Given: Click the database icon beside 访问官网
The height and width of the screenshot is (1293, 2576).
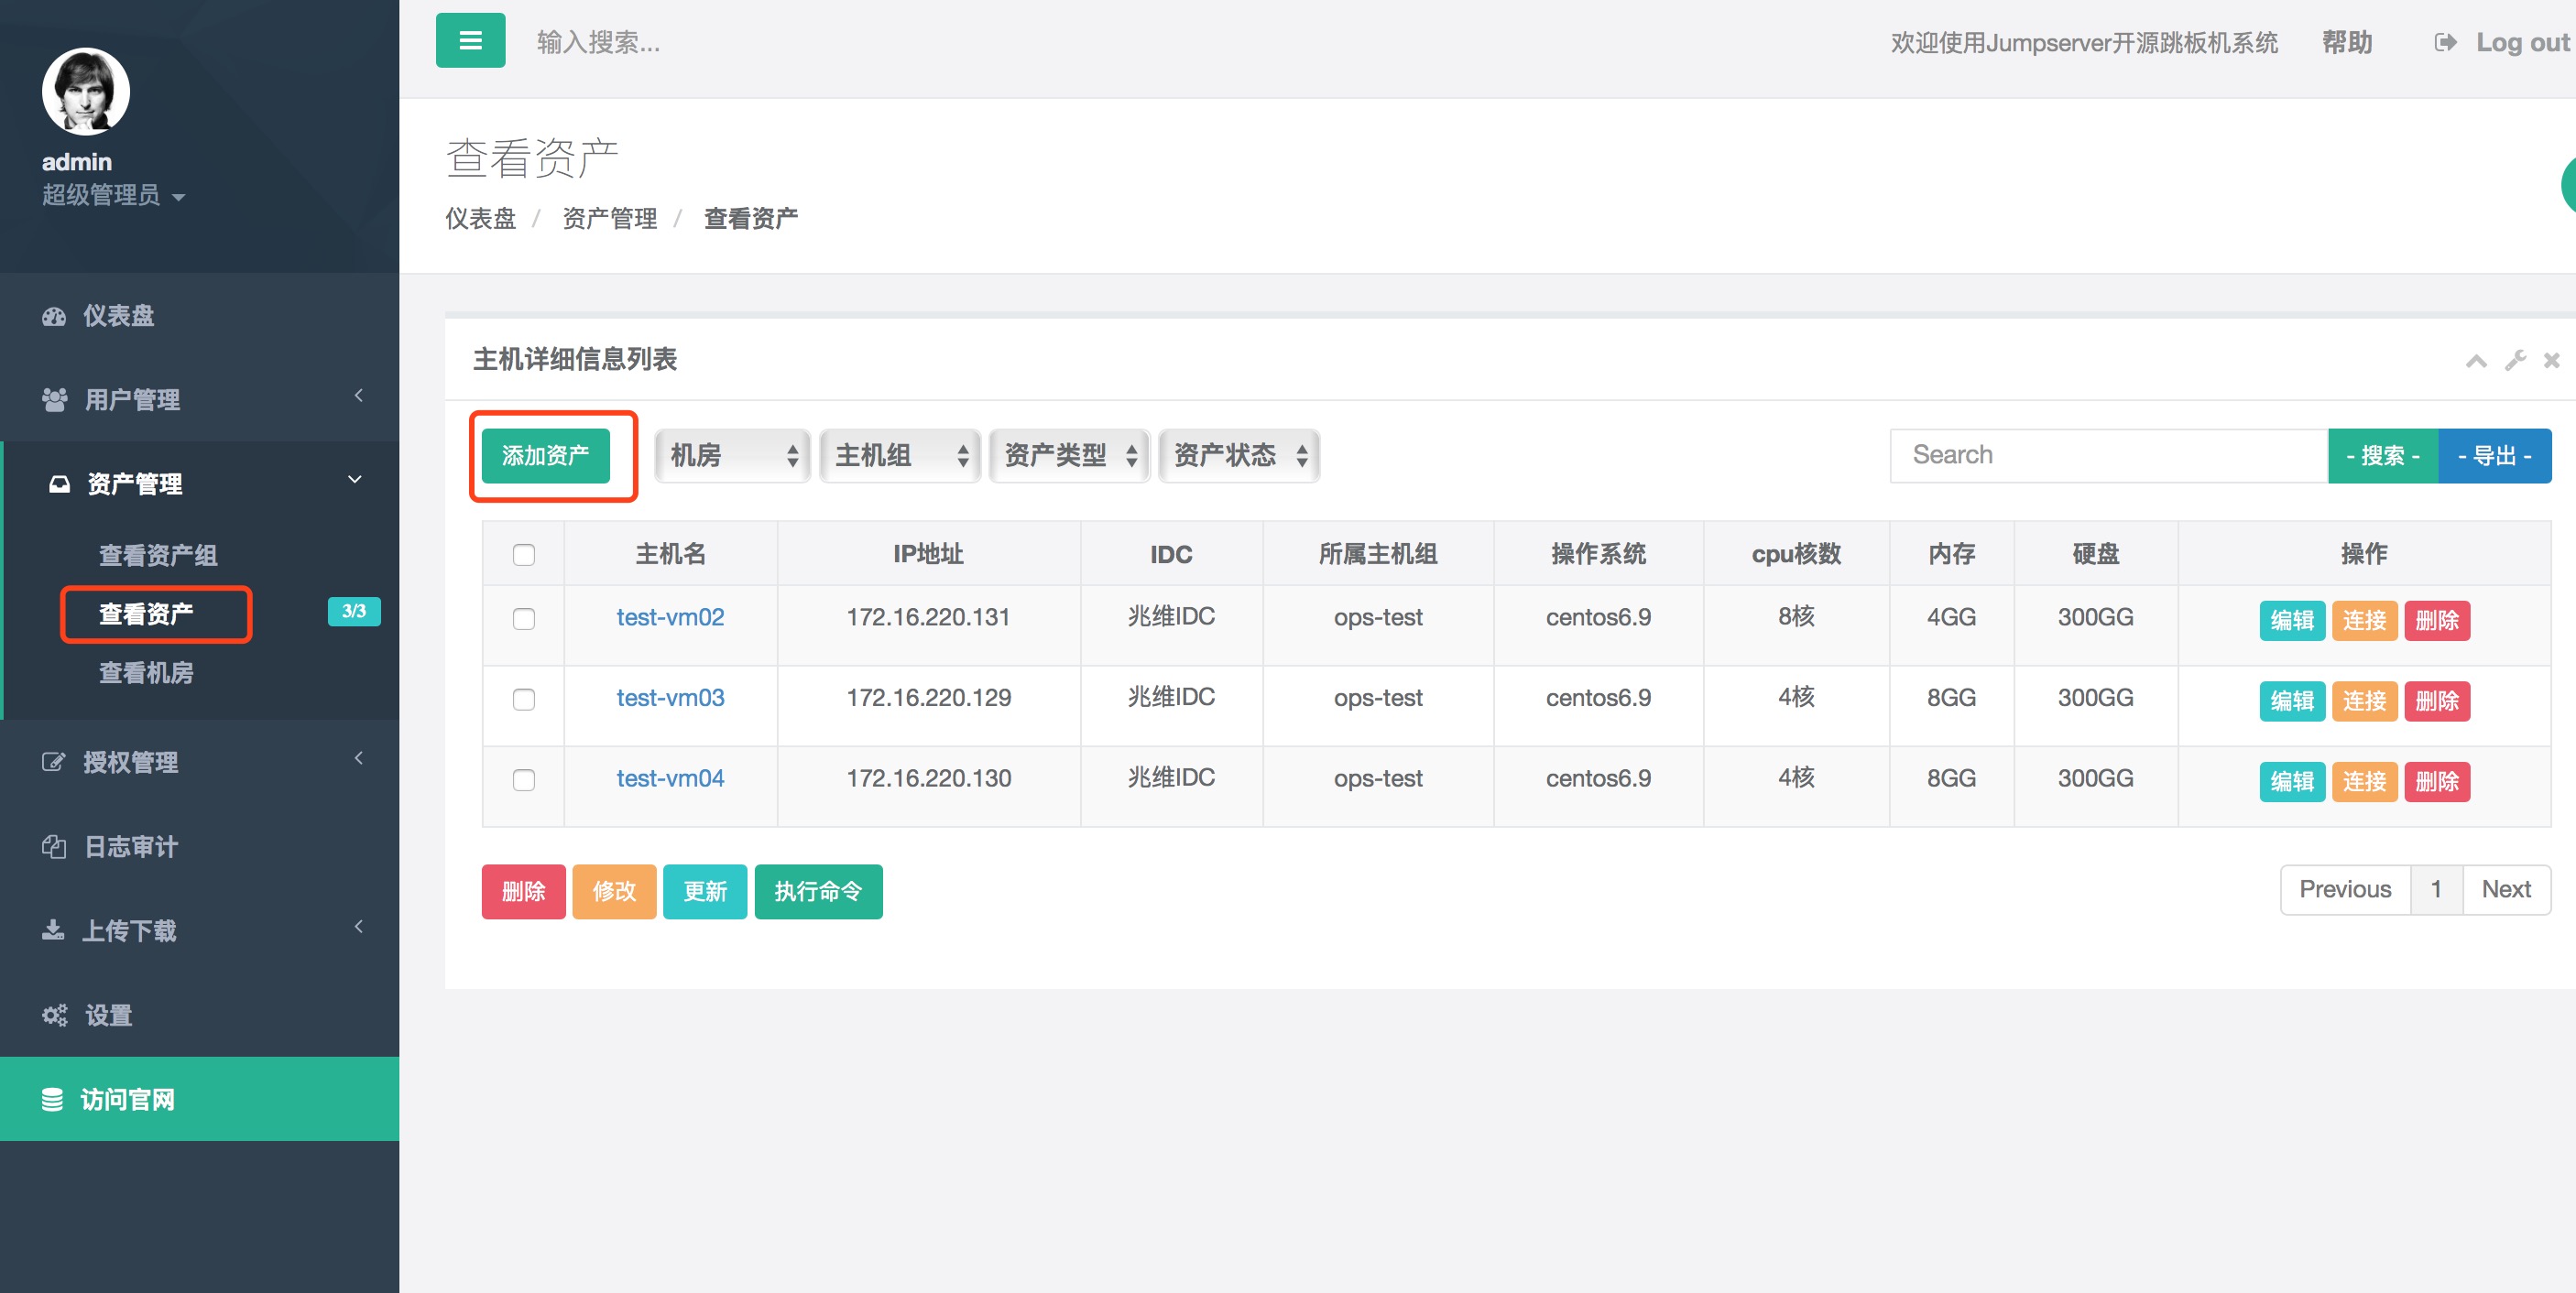Looking at the screenshot, I should click(52, 1099).
